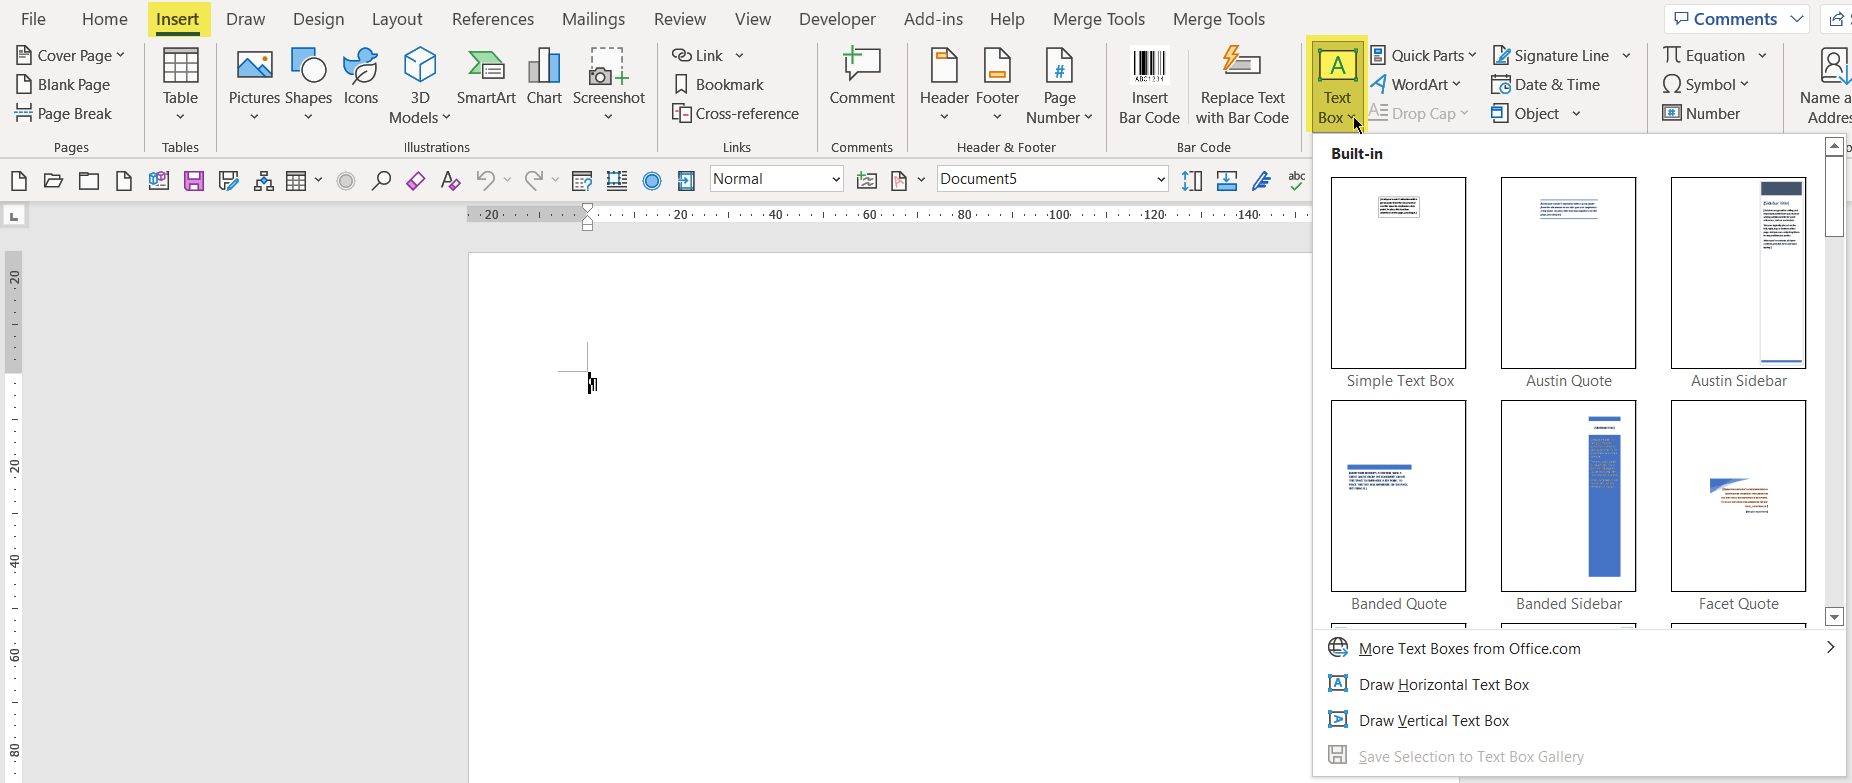Viewport: 1852px width, 783px height.
Task: Open the Icons gallery button
Action: (x=361, y=77)
